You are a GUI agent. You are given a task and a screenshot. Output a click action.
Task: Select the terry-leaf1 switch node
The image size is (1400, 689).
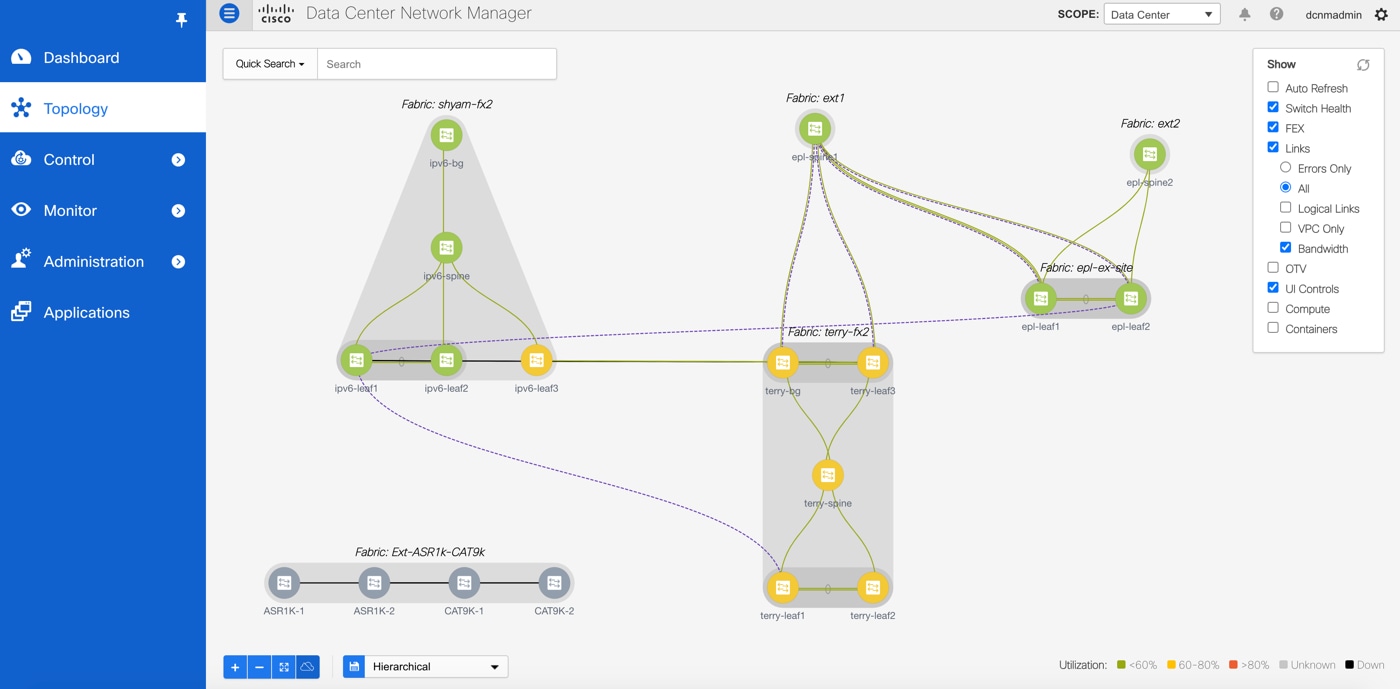point(783,587)
